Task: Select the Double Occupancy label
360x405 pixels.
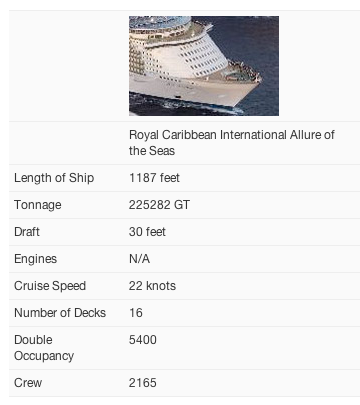Action: pyautogui.click(x=44, y=348)
